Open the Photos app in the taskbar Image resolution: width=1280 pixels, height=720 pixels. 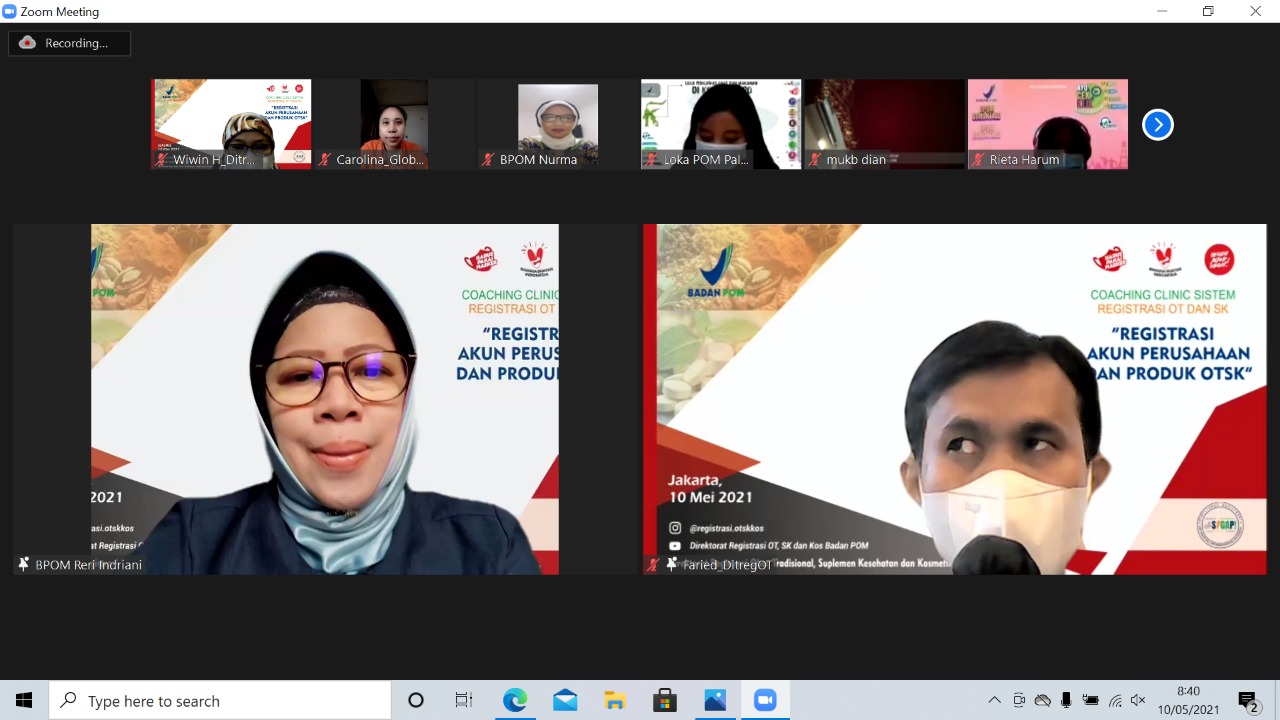pyautogui.click(x=715, y=701)
